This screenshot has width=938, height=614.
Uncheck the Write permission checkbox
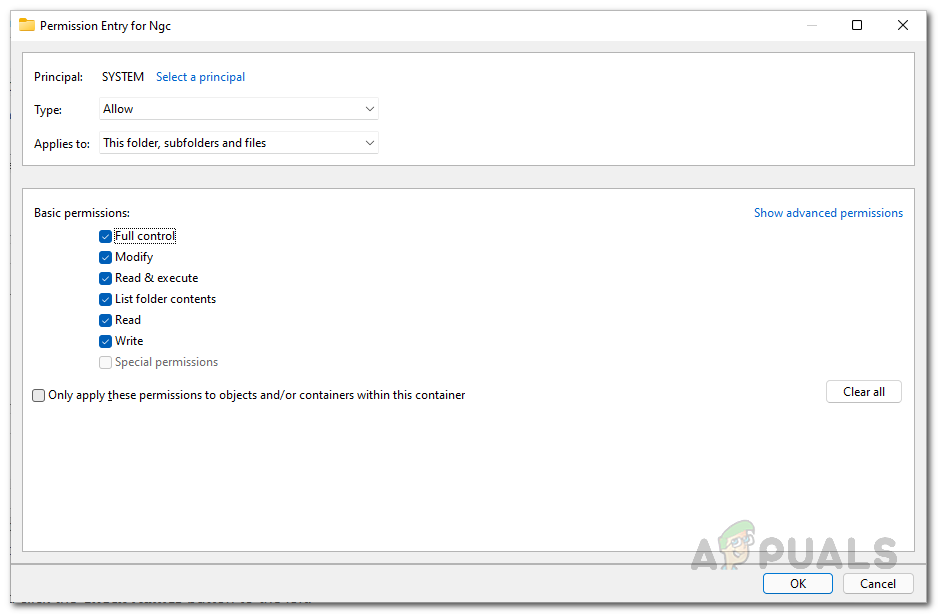pyautogui.click(x=105, y=341)
